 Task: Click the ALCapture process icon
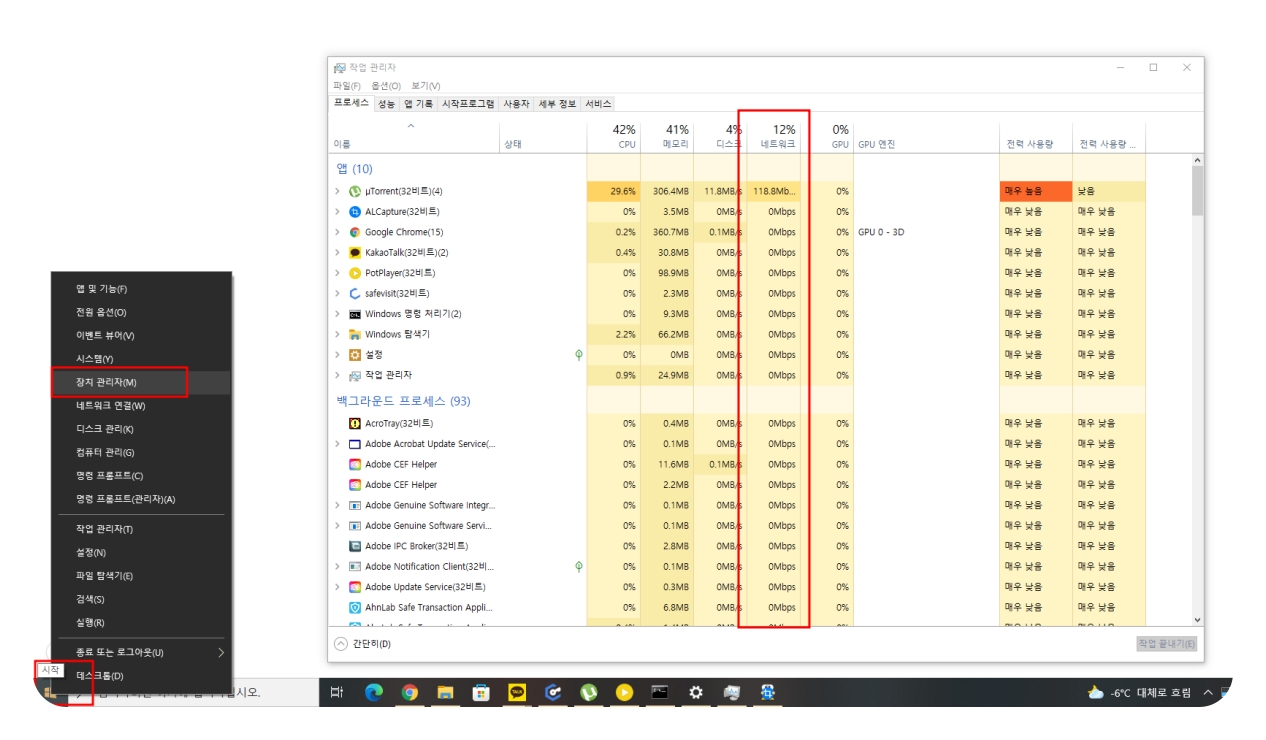click(354, 212)
